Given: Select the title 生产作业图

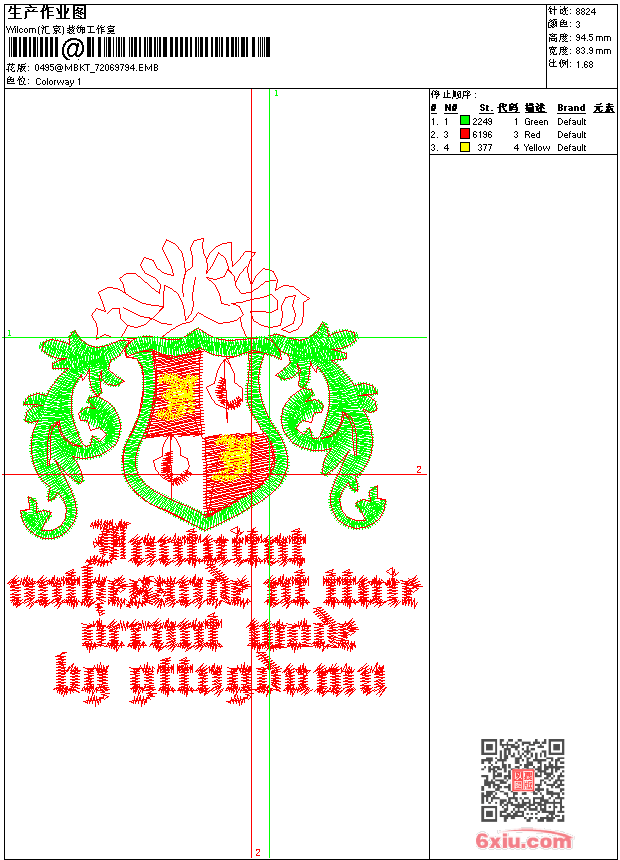Looking at the screenshot, I should (47, 13).
